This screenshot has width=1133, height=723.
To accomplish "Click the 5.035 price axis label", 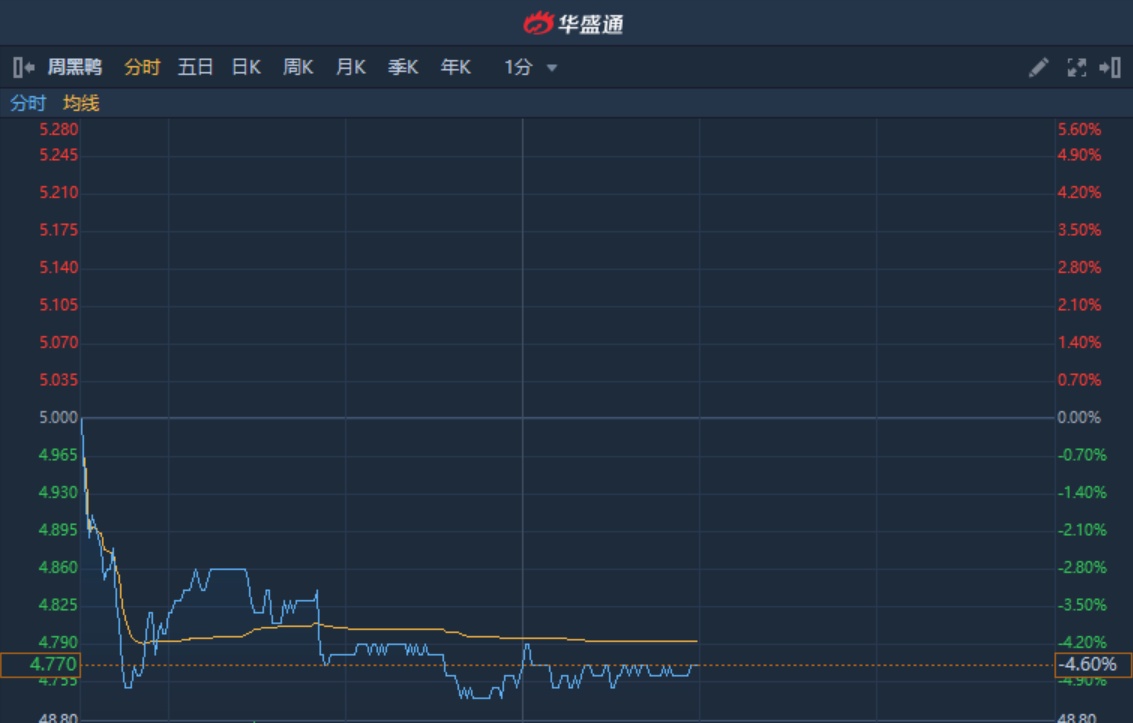I will coord(59,380).
